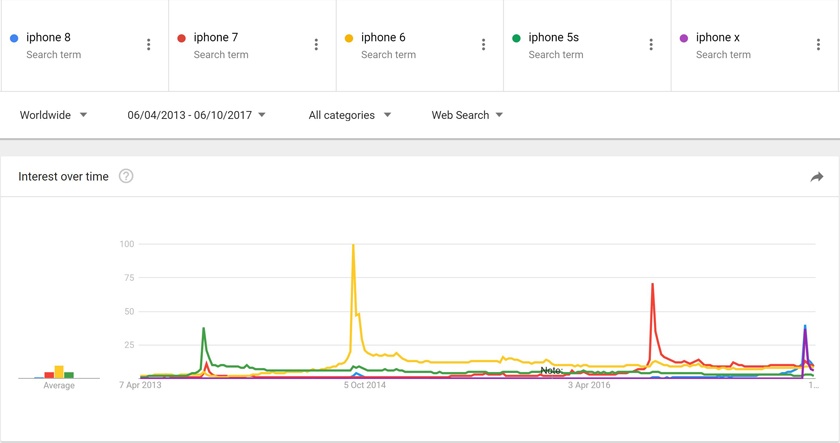Expand the All categories dropdown
The width and height of the screenshot is (840, 443).
pyautogui.click(x=349, y=115)
